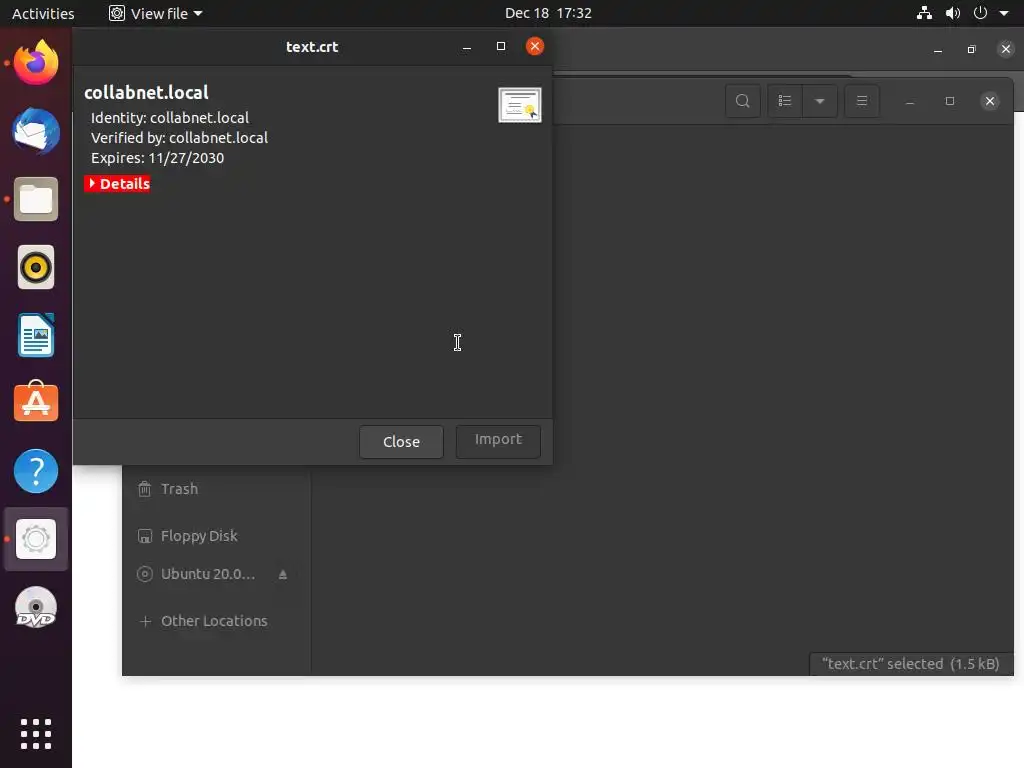
Task: Open the DVD disc icon in the dock
Action: (x=36, y=608)
